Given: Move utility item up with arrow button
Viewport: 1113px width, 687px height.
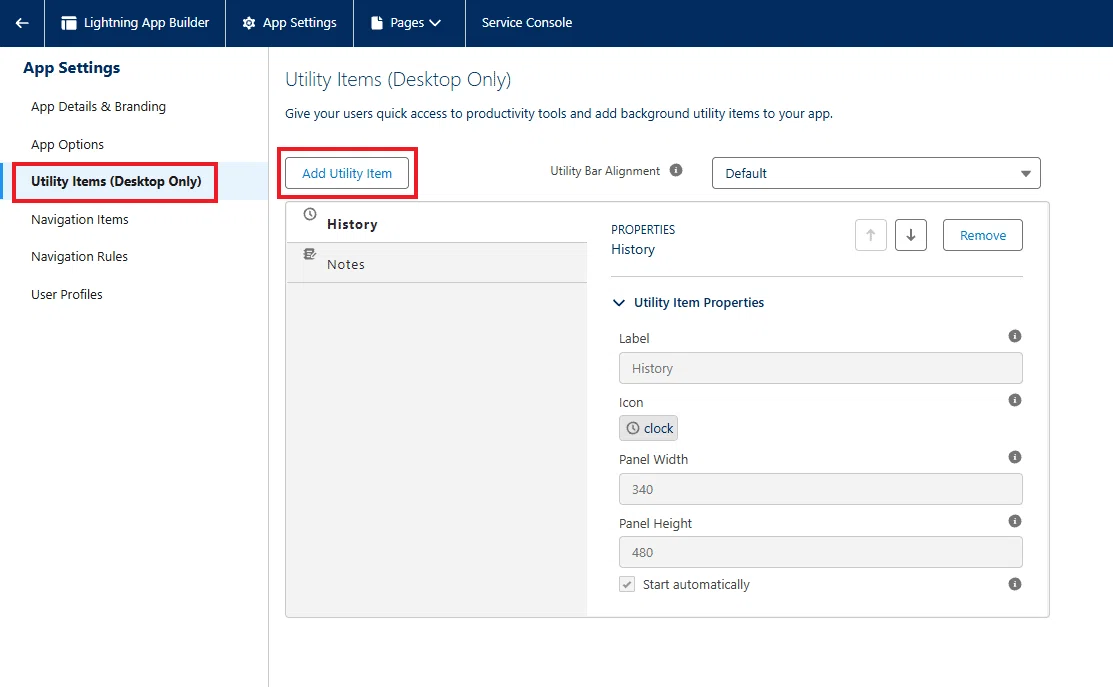Looking at the screenshot, I should pos(871,235).
